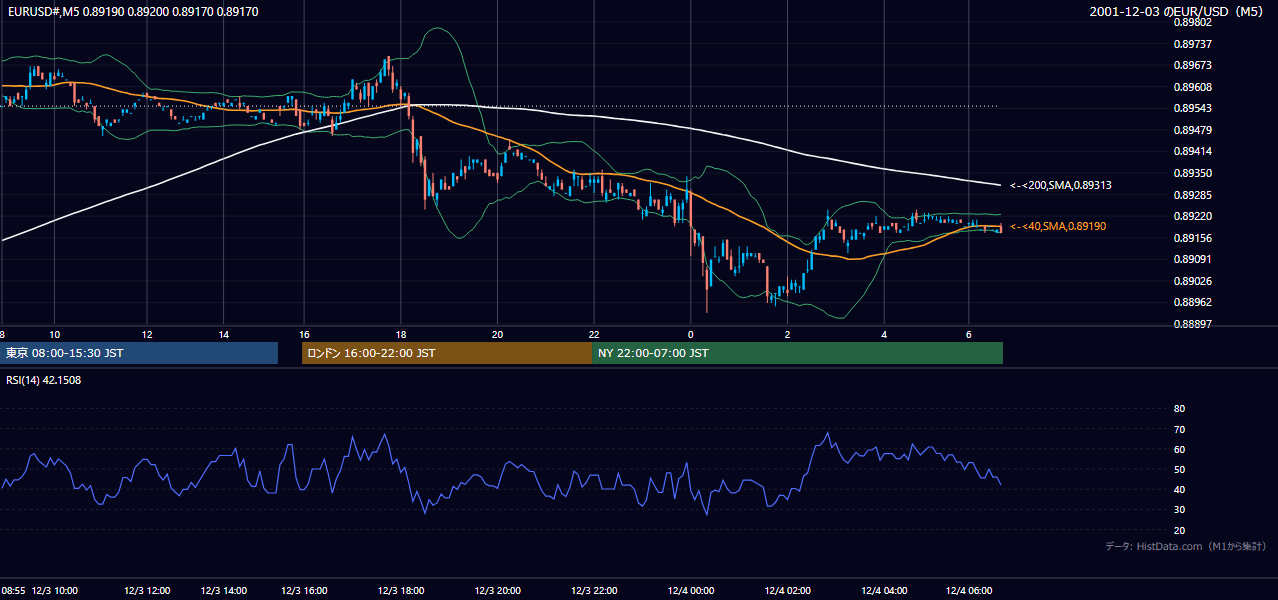1278x600 pixels.
Task: Click the RSI 70 level label
Action: pyautogui.click(x=1179, y=430)
